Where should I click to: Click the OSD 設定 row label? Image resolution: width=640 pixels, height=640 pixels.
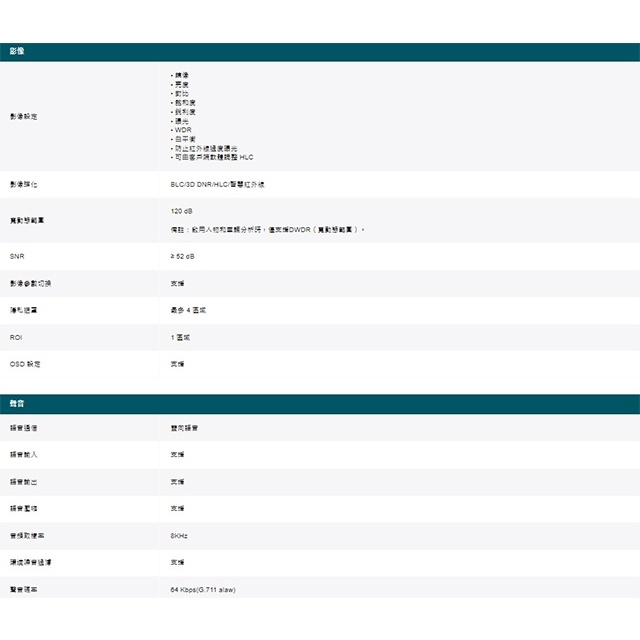pyautogui.click(x=25, y=364)
